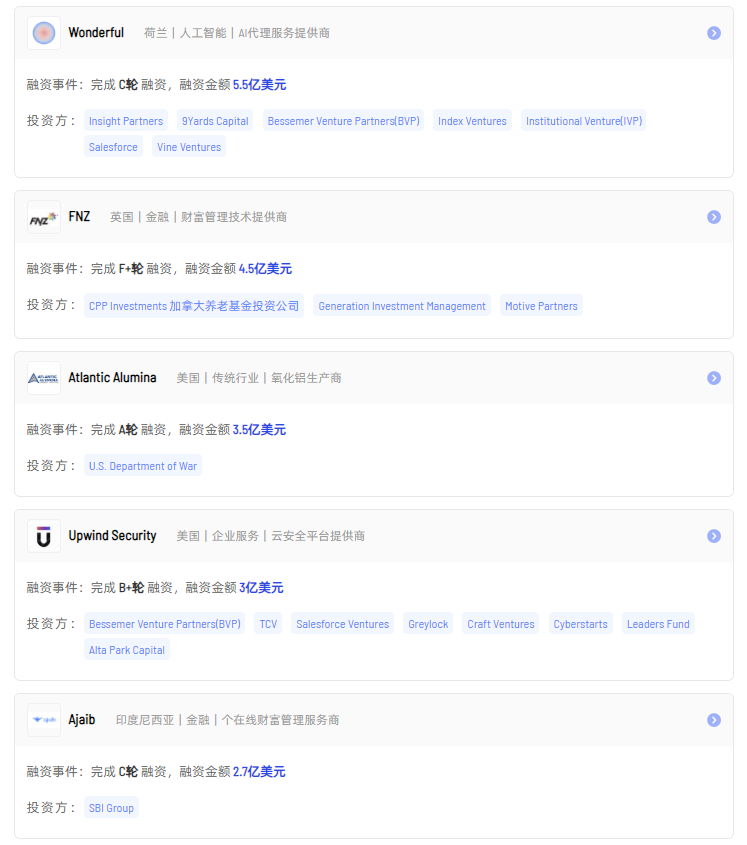Open the CPP Investments investor tag
The height and width of the screenshot is (845, 747).
pyautogui.click(x=194, y=306)
